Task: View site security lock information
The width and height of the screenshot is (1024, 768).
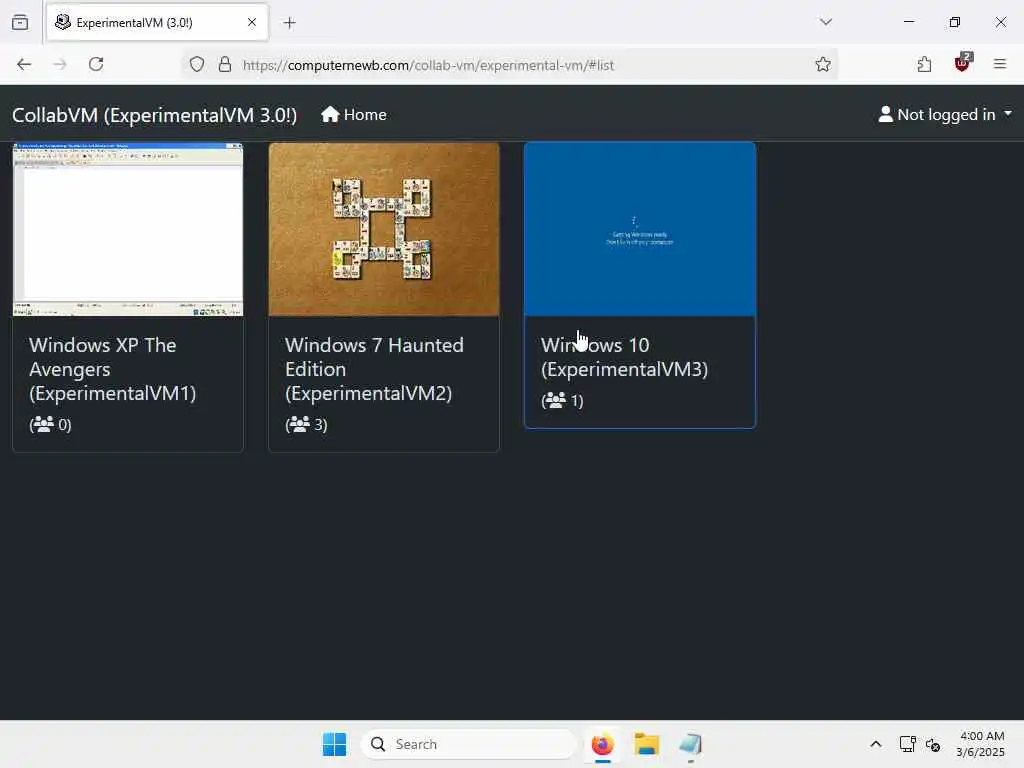Action: pos(225,65)
